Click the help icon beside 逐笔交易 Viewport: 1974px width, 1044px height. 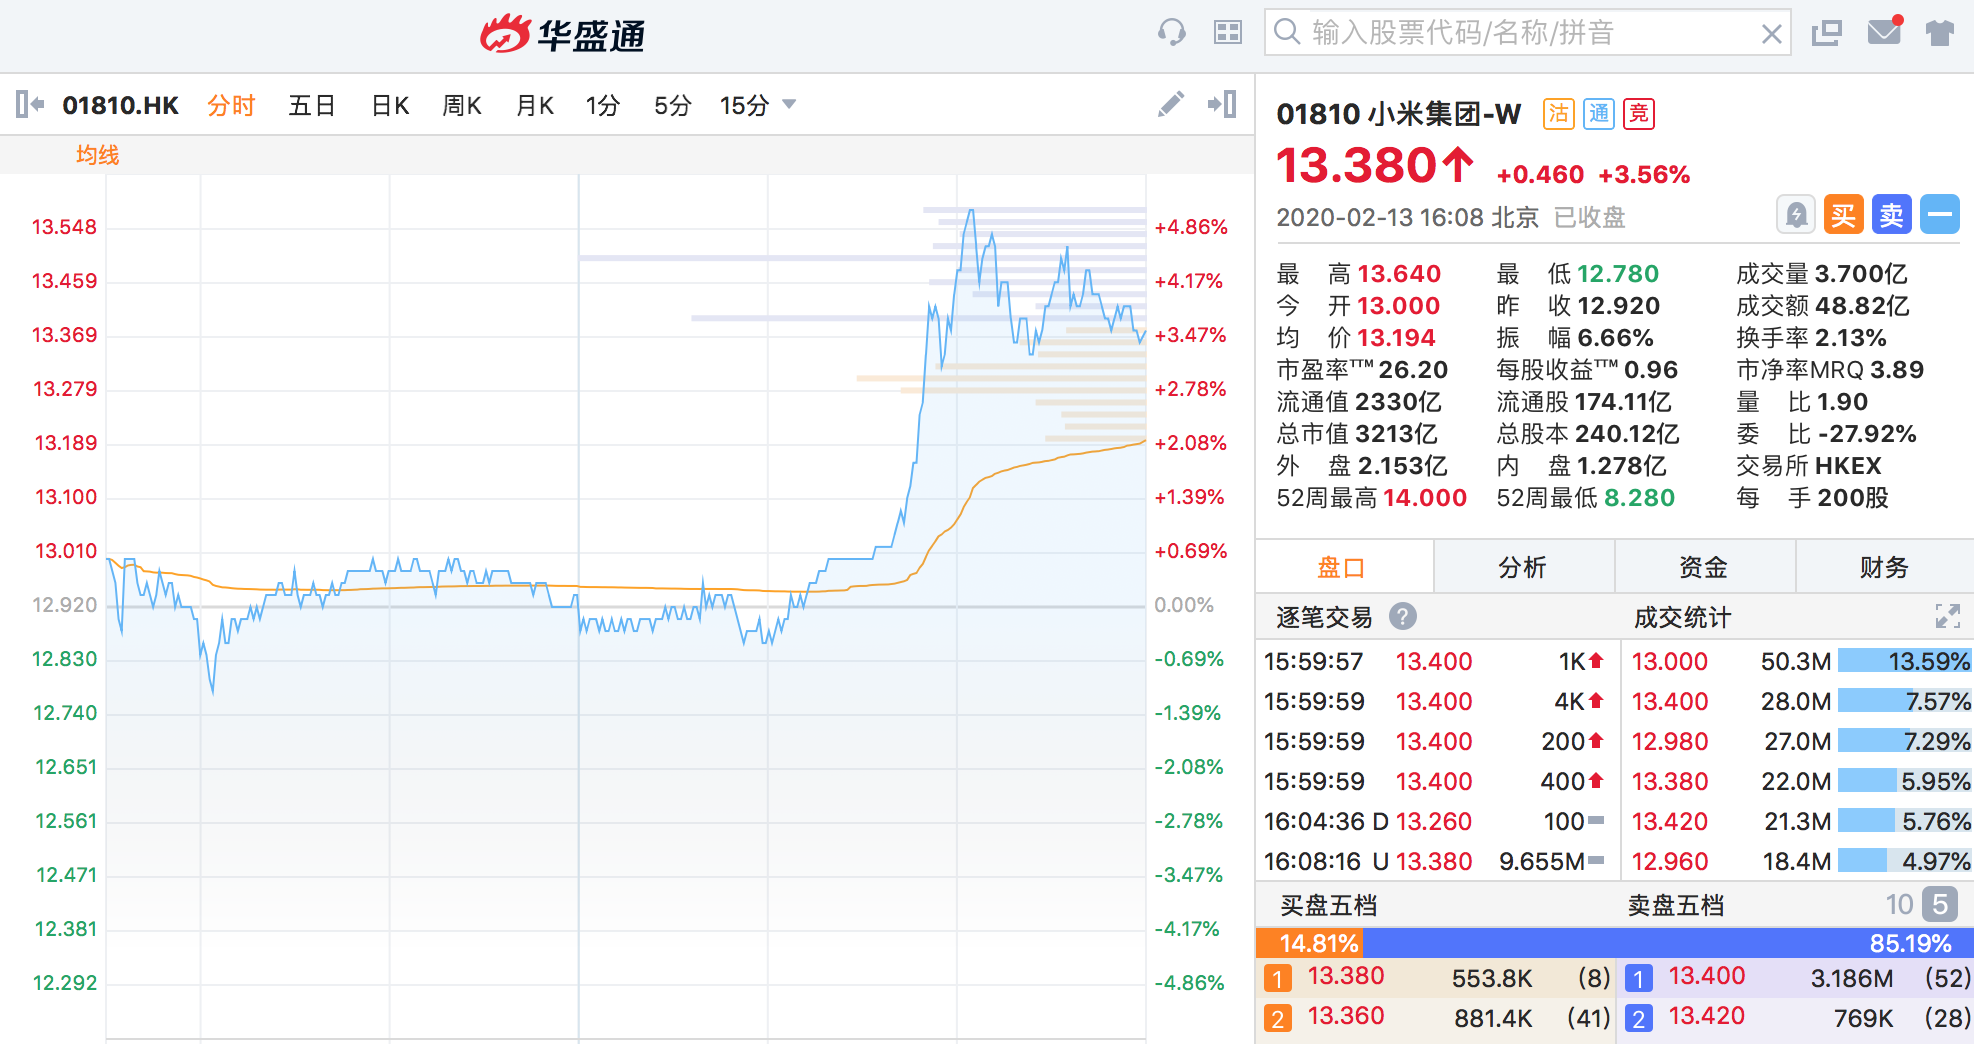pyautogui.click(x=1403, y=616)
